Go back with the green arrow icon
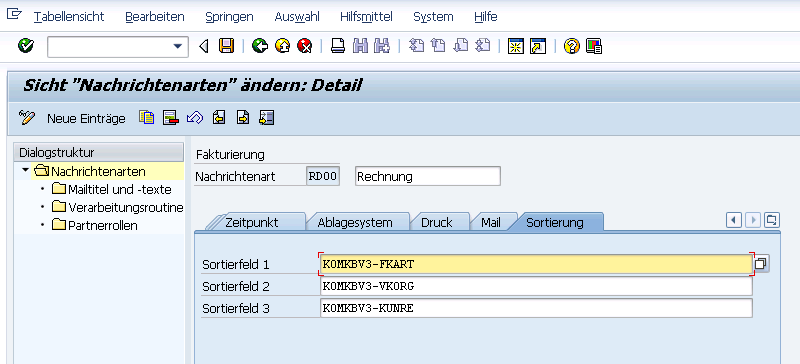Viewport: 800px width, 364px height. 260,46
